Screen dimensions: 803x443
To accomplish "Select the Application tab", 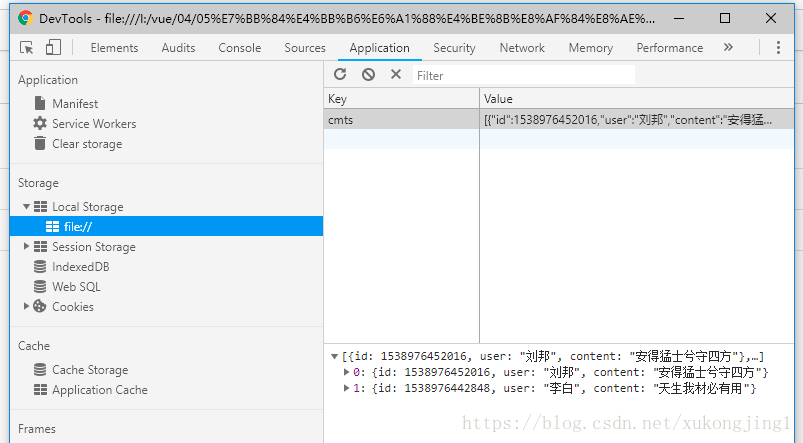I will pos(379,48).
